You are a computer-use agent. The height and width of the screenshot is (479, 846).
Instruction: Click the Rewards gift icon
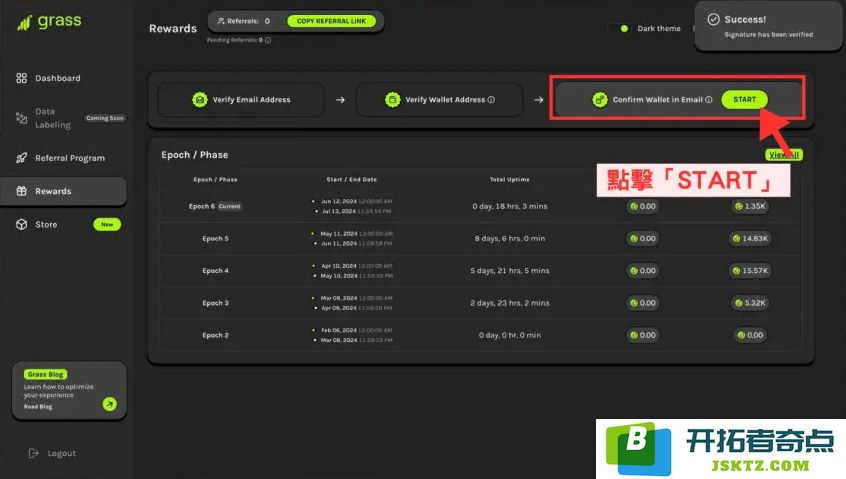[x=22, y=191]
